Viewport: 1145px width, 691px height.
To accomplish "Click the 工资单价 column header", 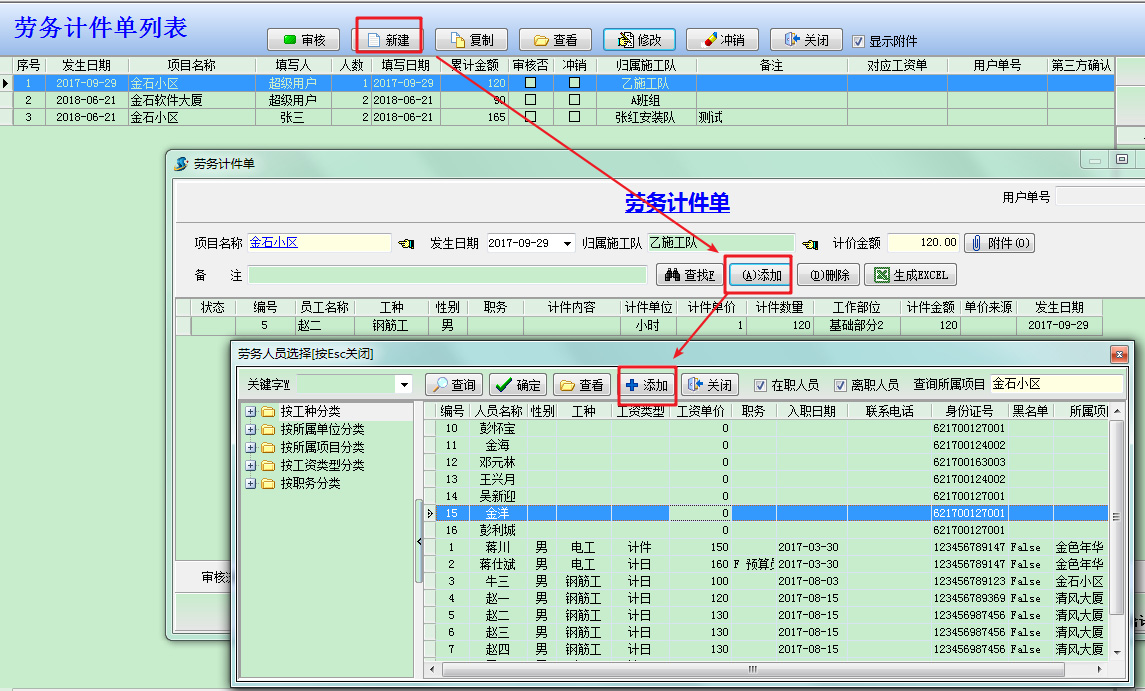I will (700, 411).
